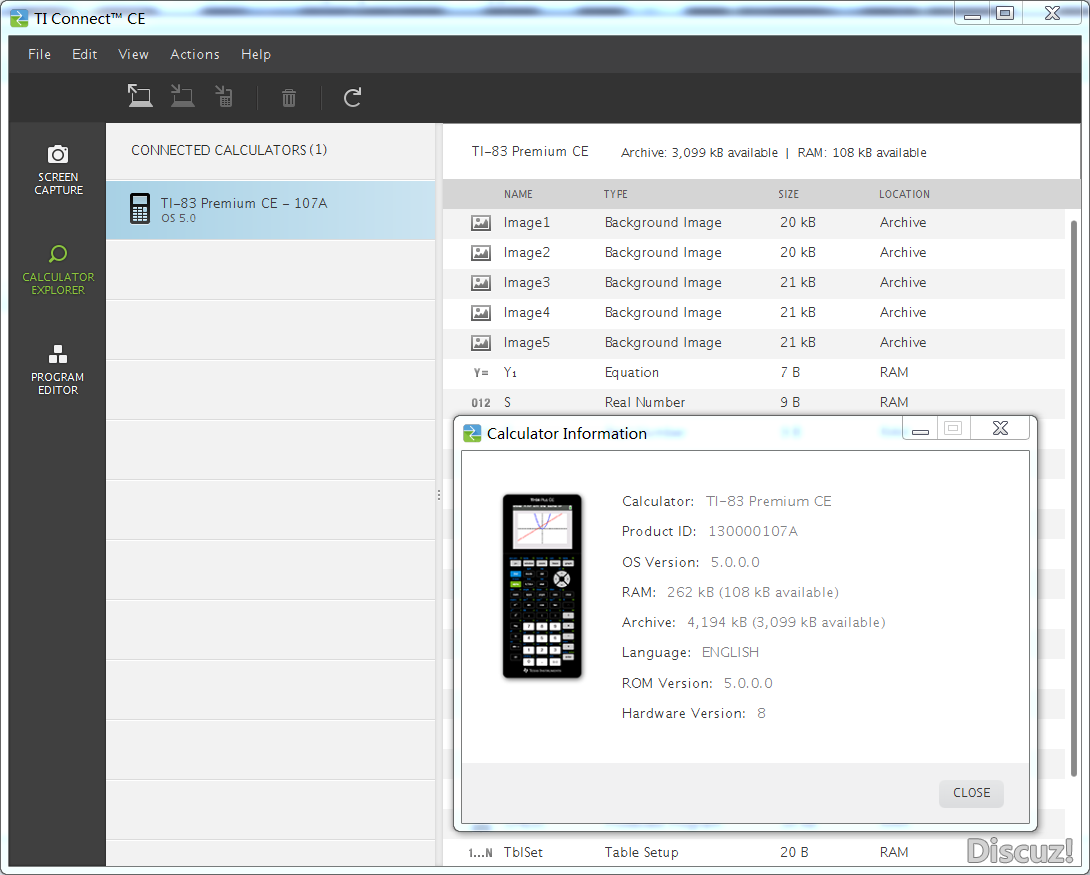
Task: Click Product ID value 130000107A
Action: [x=753, y=532]
